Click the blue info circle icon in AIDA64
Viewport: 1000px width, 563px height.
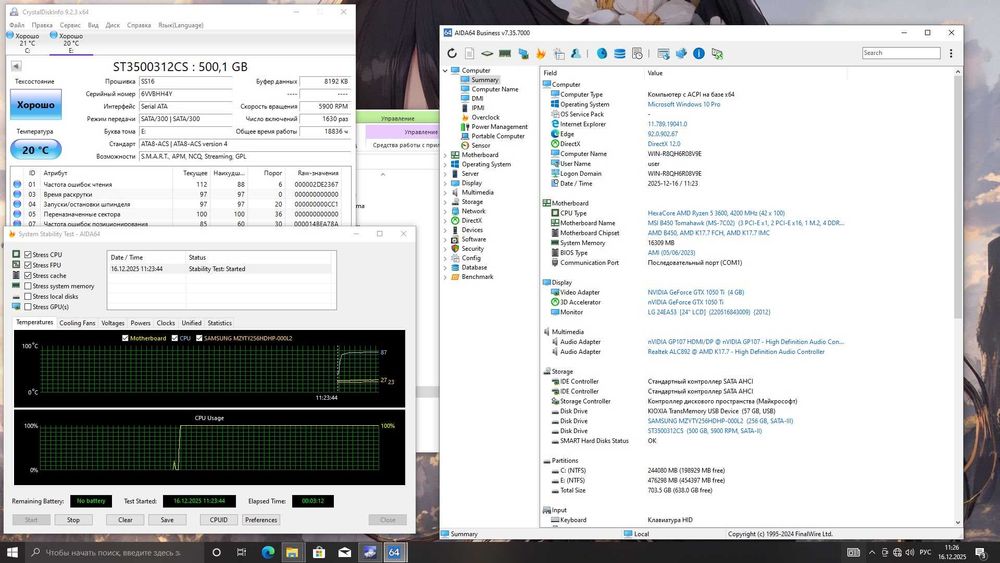(699, 54)
